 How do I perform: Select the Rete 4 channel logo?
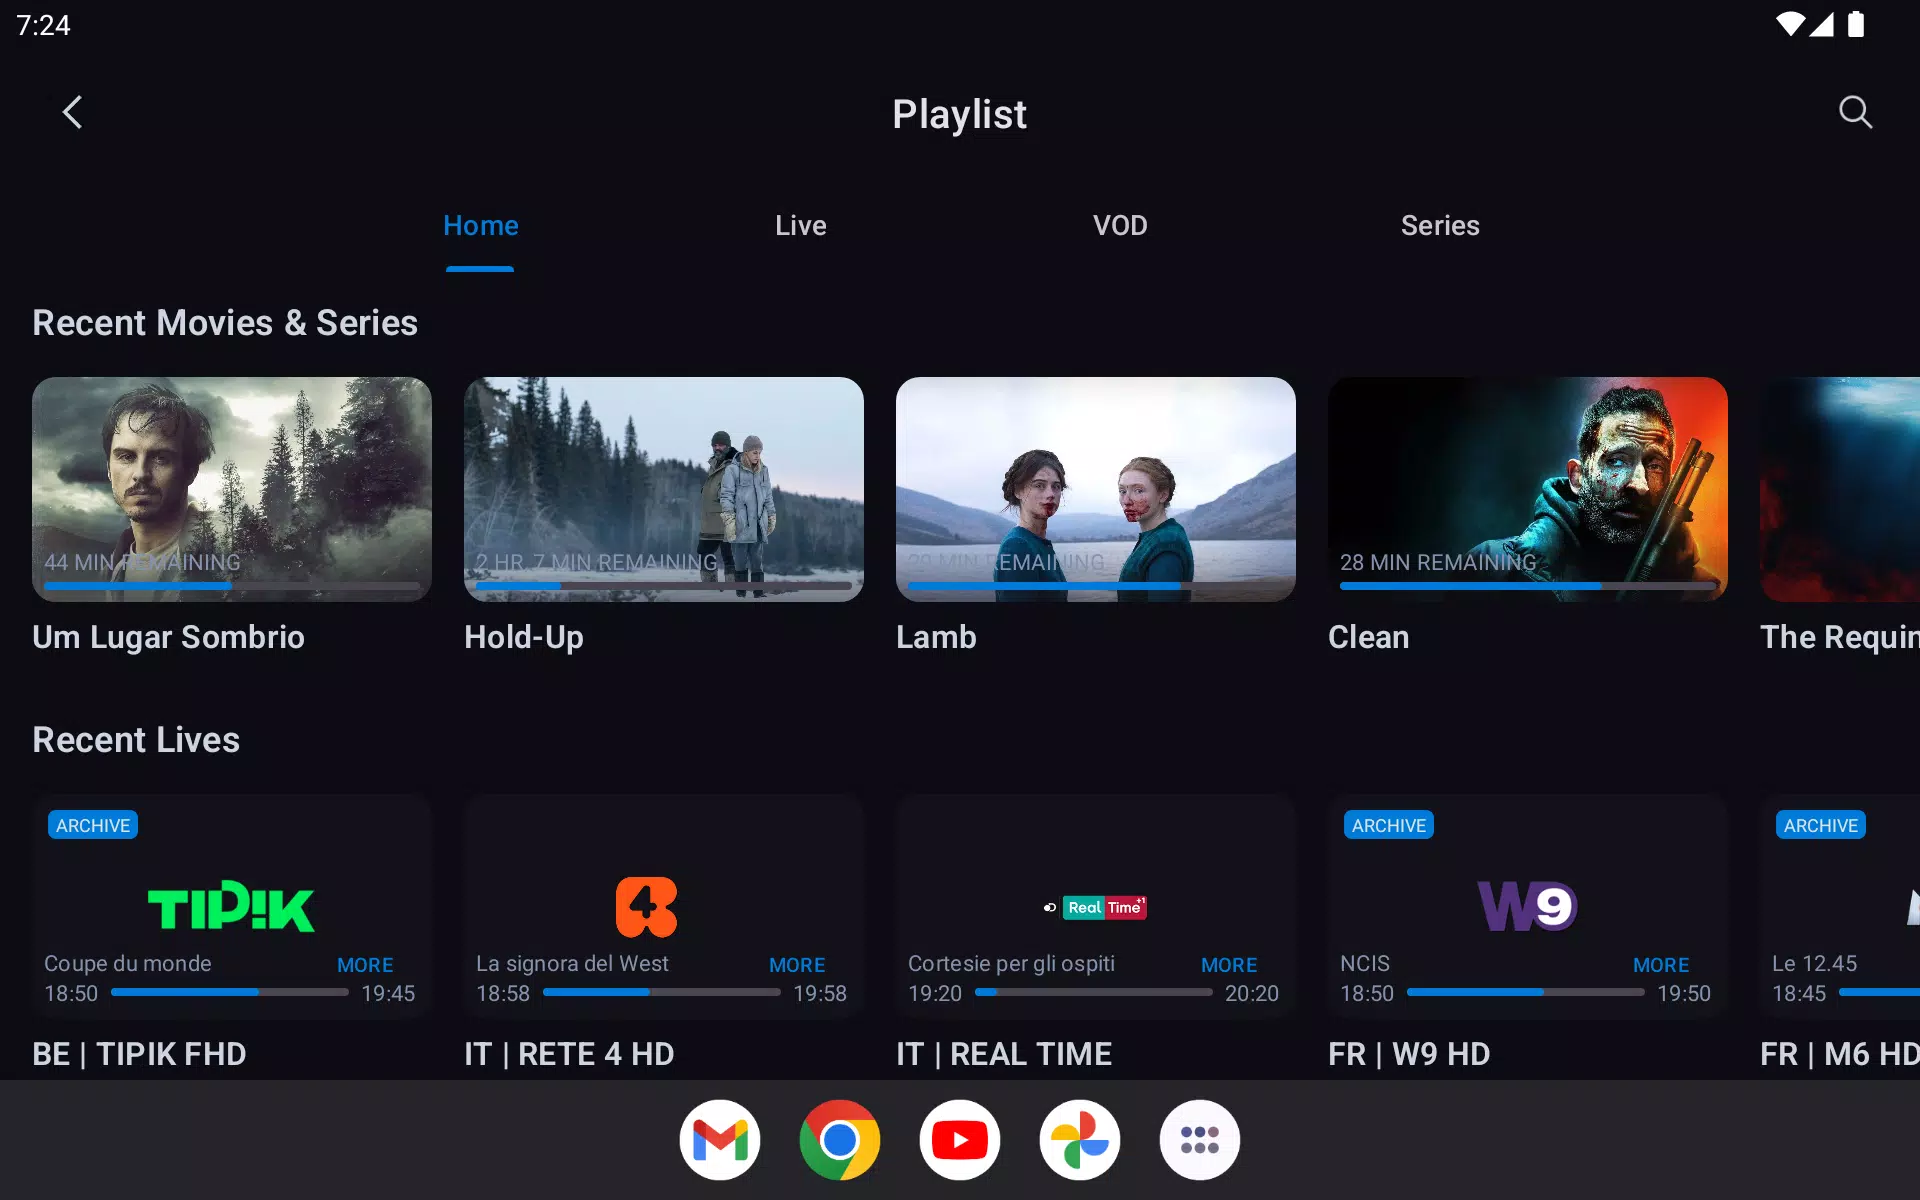[x=646, y=906]
